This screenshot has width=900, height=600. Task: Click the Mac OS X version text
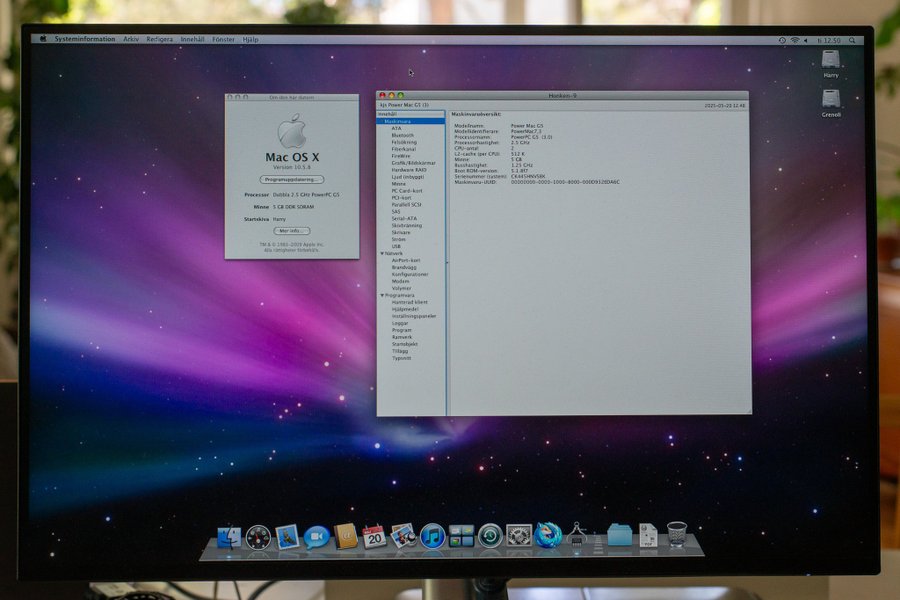(292, 167)
